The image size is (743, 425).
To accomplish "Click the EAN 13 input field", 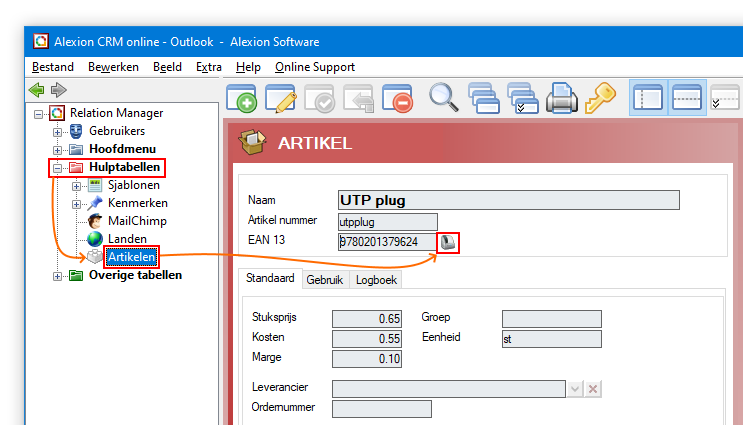I will click(387, 242).
